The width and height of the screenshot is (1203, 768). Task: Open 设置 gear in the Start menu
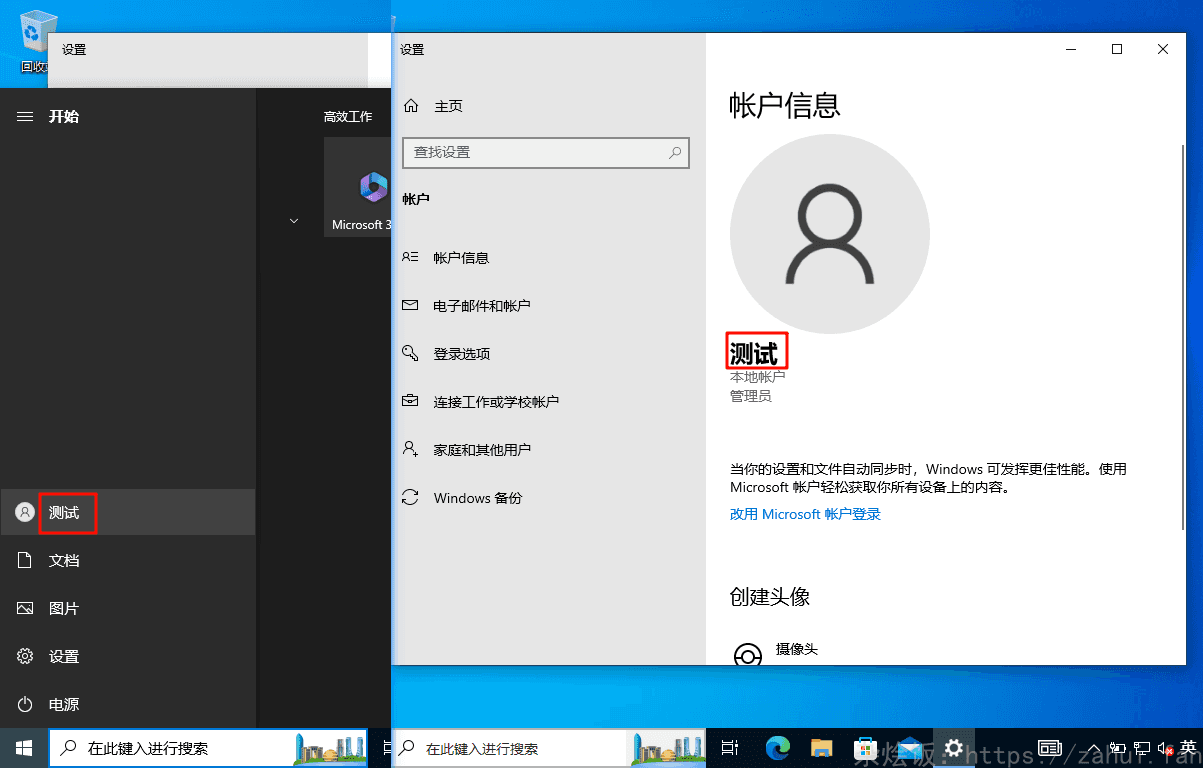pyautogui.click(x=63, y=657)
